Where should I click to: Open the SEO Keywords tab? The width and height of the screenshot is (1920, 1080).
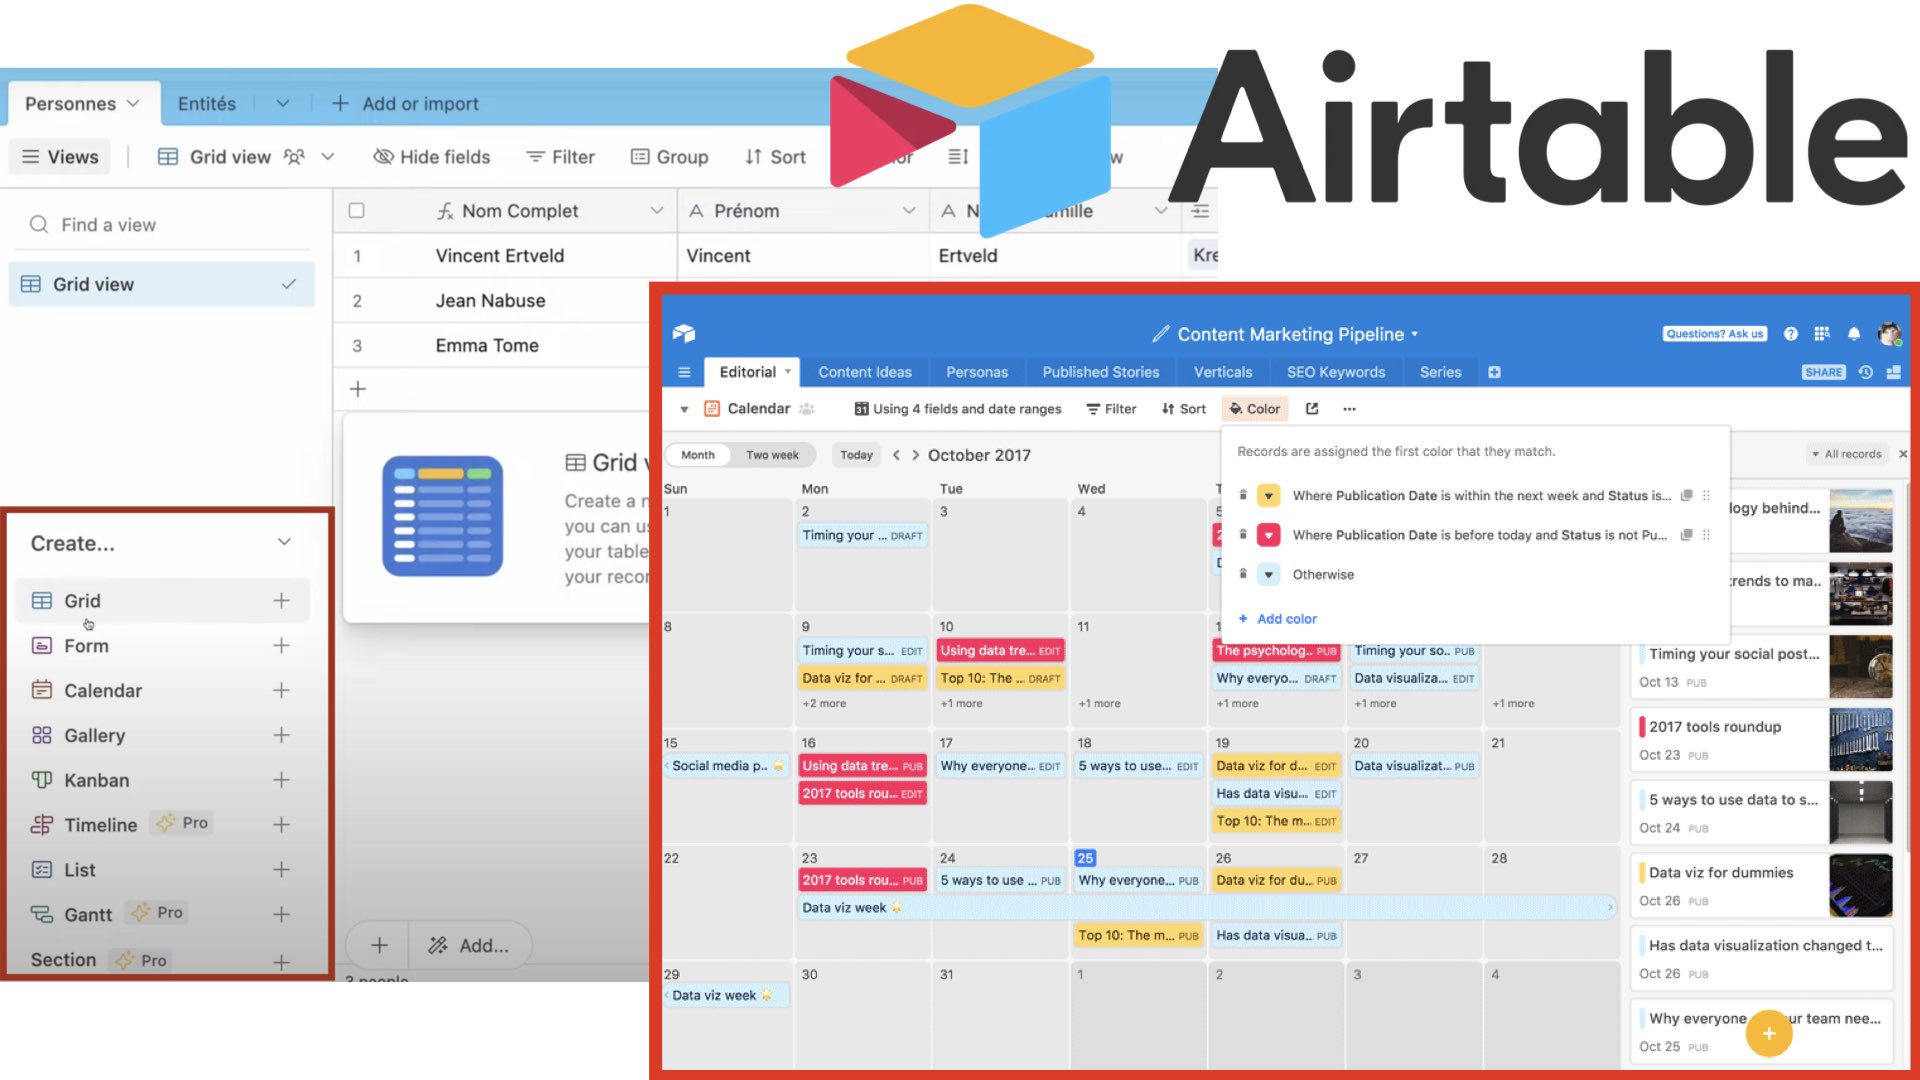[x=1335, y=372]
